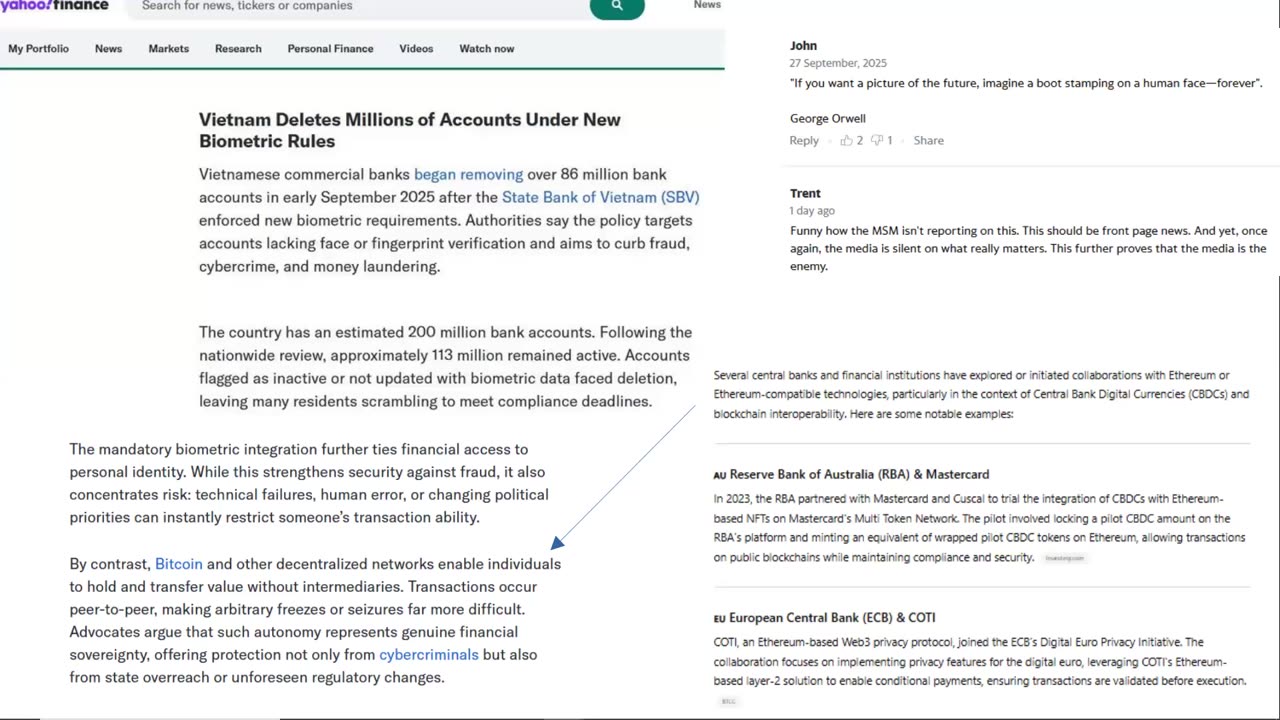This screenshot has height=720, width=1280.
Task: Click the '1 day ago' timestamp
Action: 812,211
